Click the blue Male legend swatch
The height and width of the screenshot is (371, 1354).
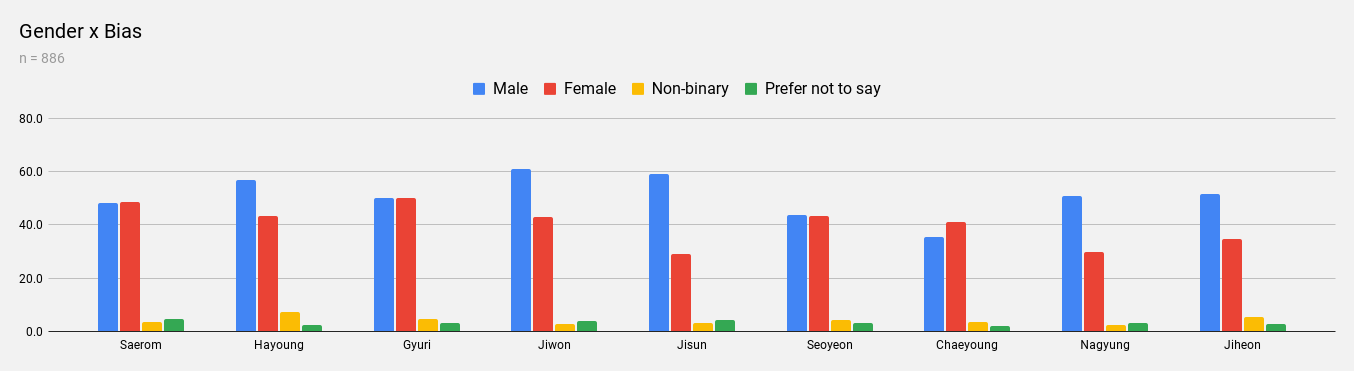point(479,89)
